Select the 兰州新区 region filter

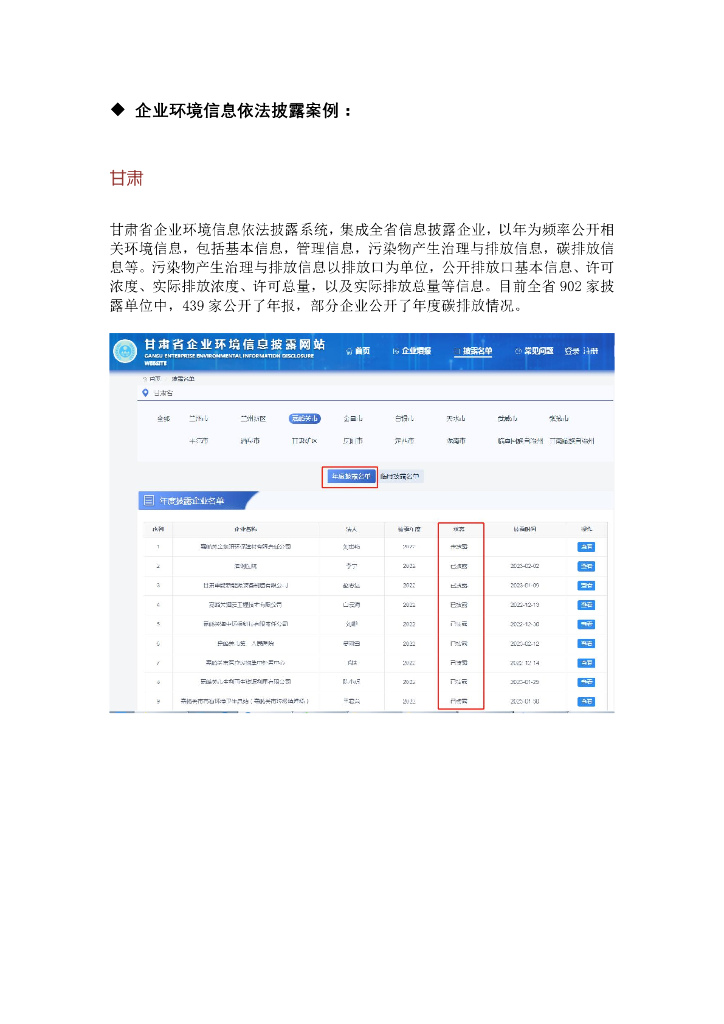253,419
